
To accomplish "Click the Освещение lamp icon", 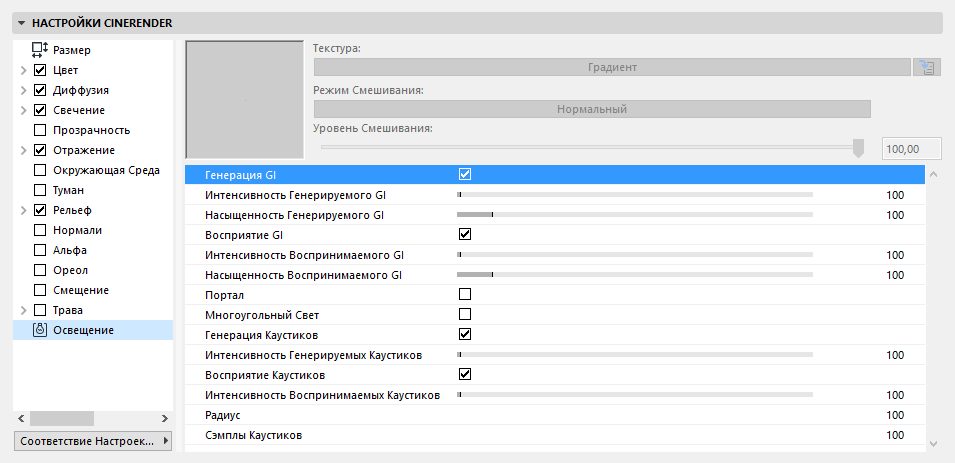I will 40,330.
